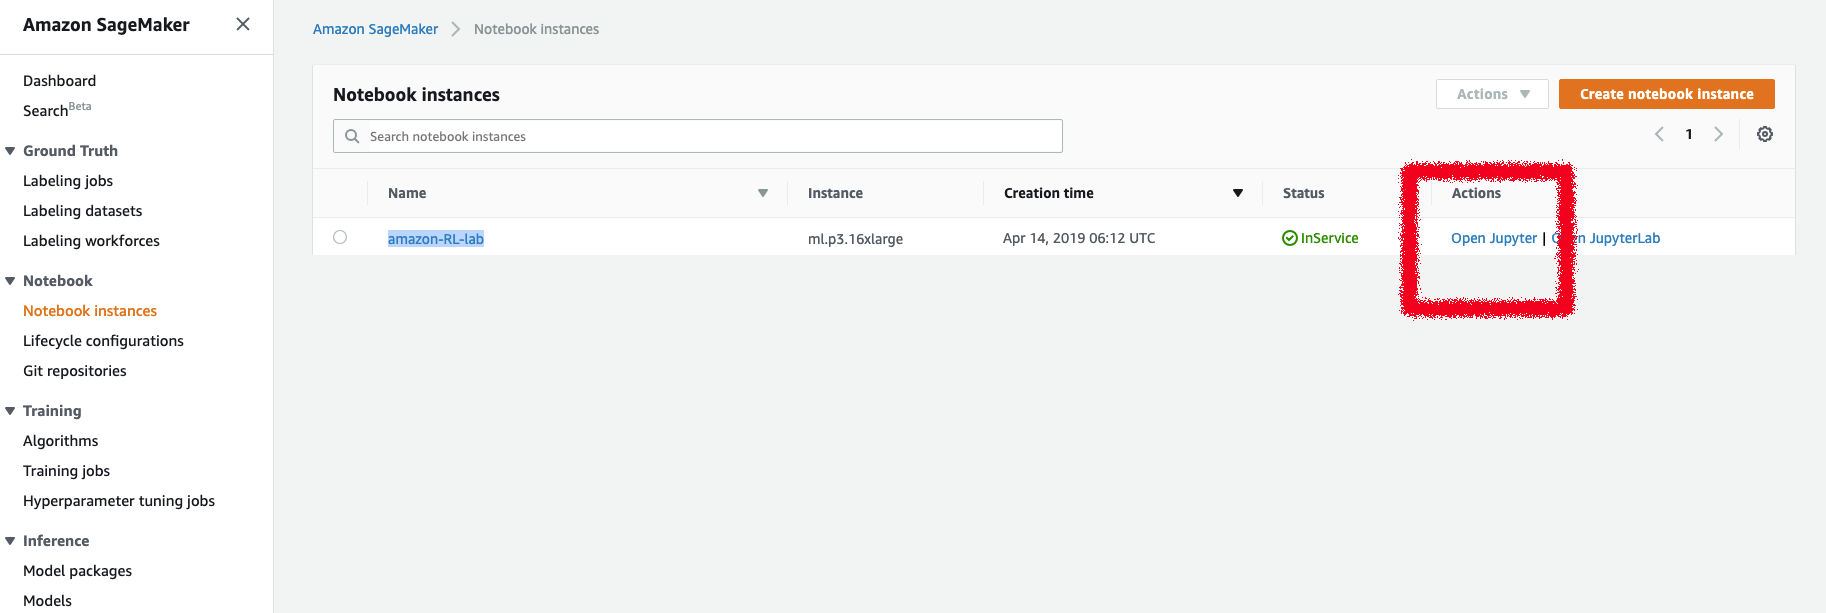Open the amazon-RL-lab instance link
Screen dimensions: 1826x613
(436, 239)
